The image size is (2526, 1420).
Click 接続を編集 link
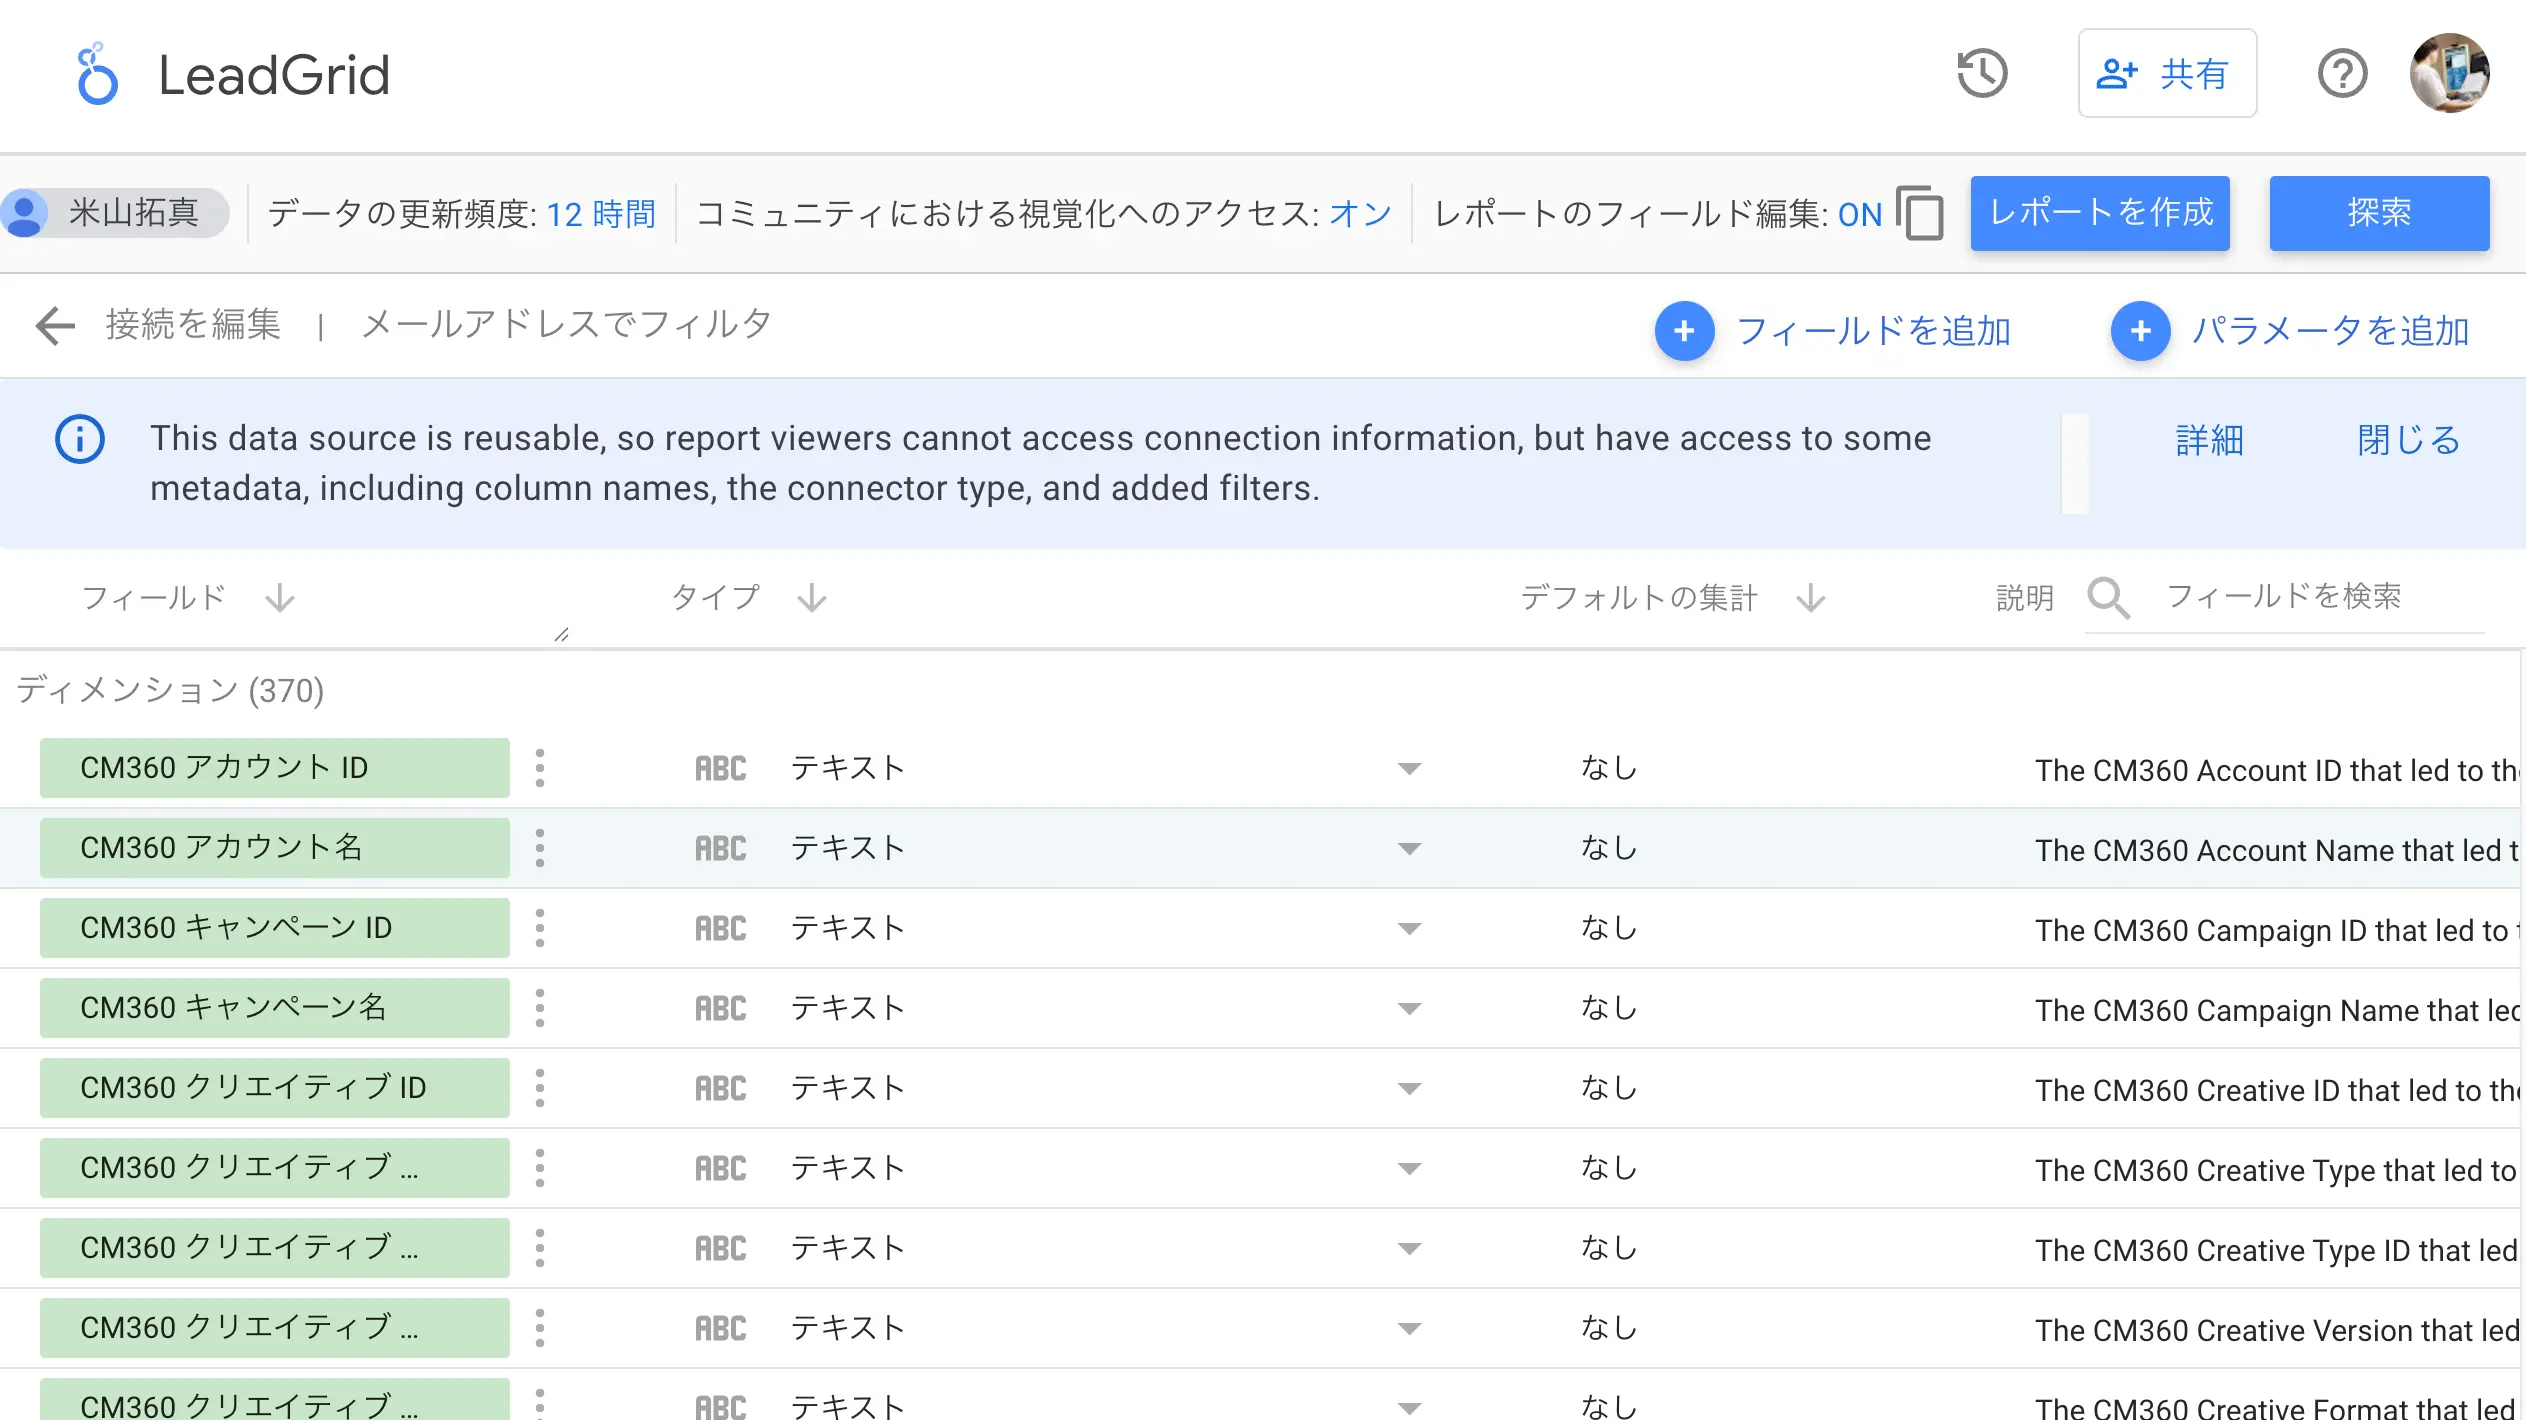point(193,325)
